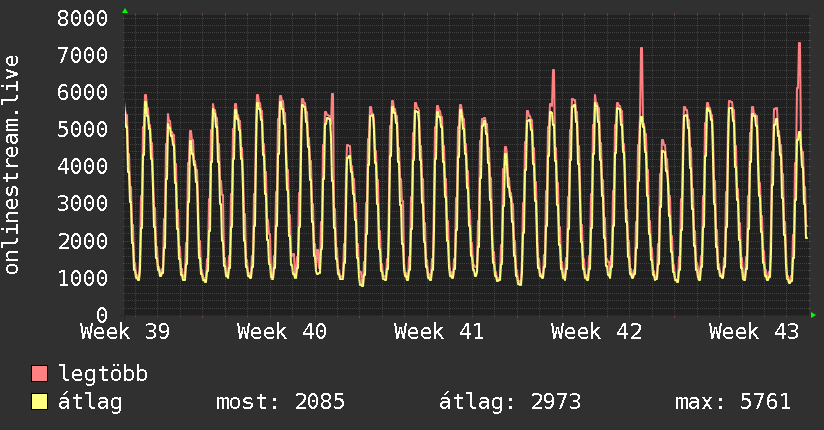Image resolution: width=824 pixels, height=430 pixels.
Task: Select the legtöbb legend label
Action: [103, 373]
